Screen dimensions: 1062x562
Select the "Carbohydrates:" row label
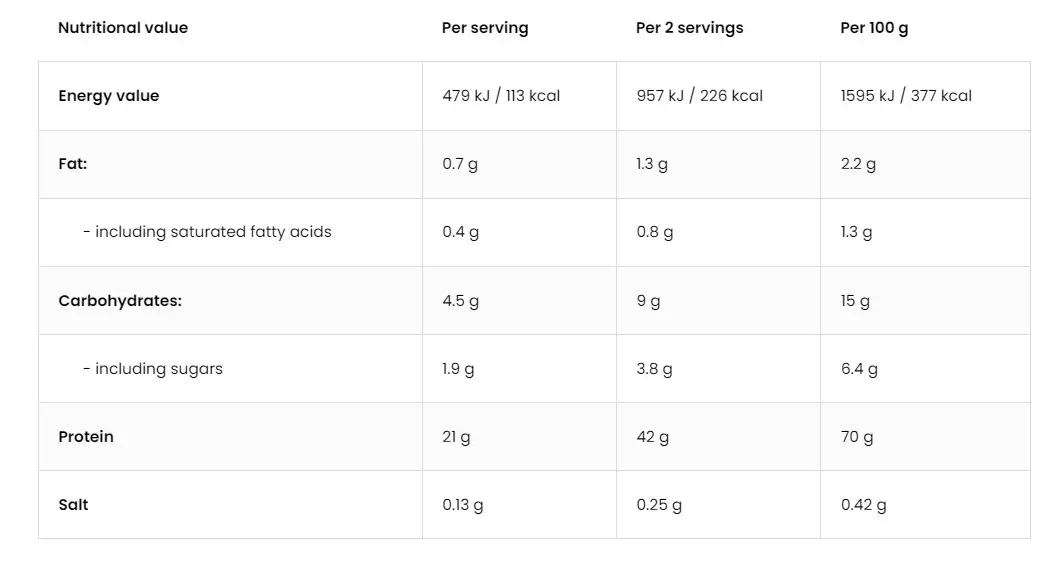[x=120, y=300]
